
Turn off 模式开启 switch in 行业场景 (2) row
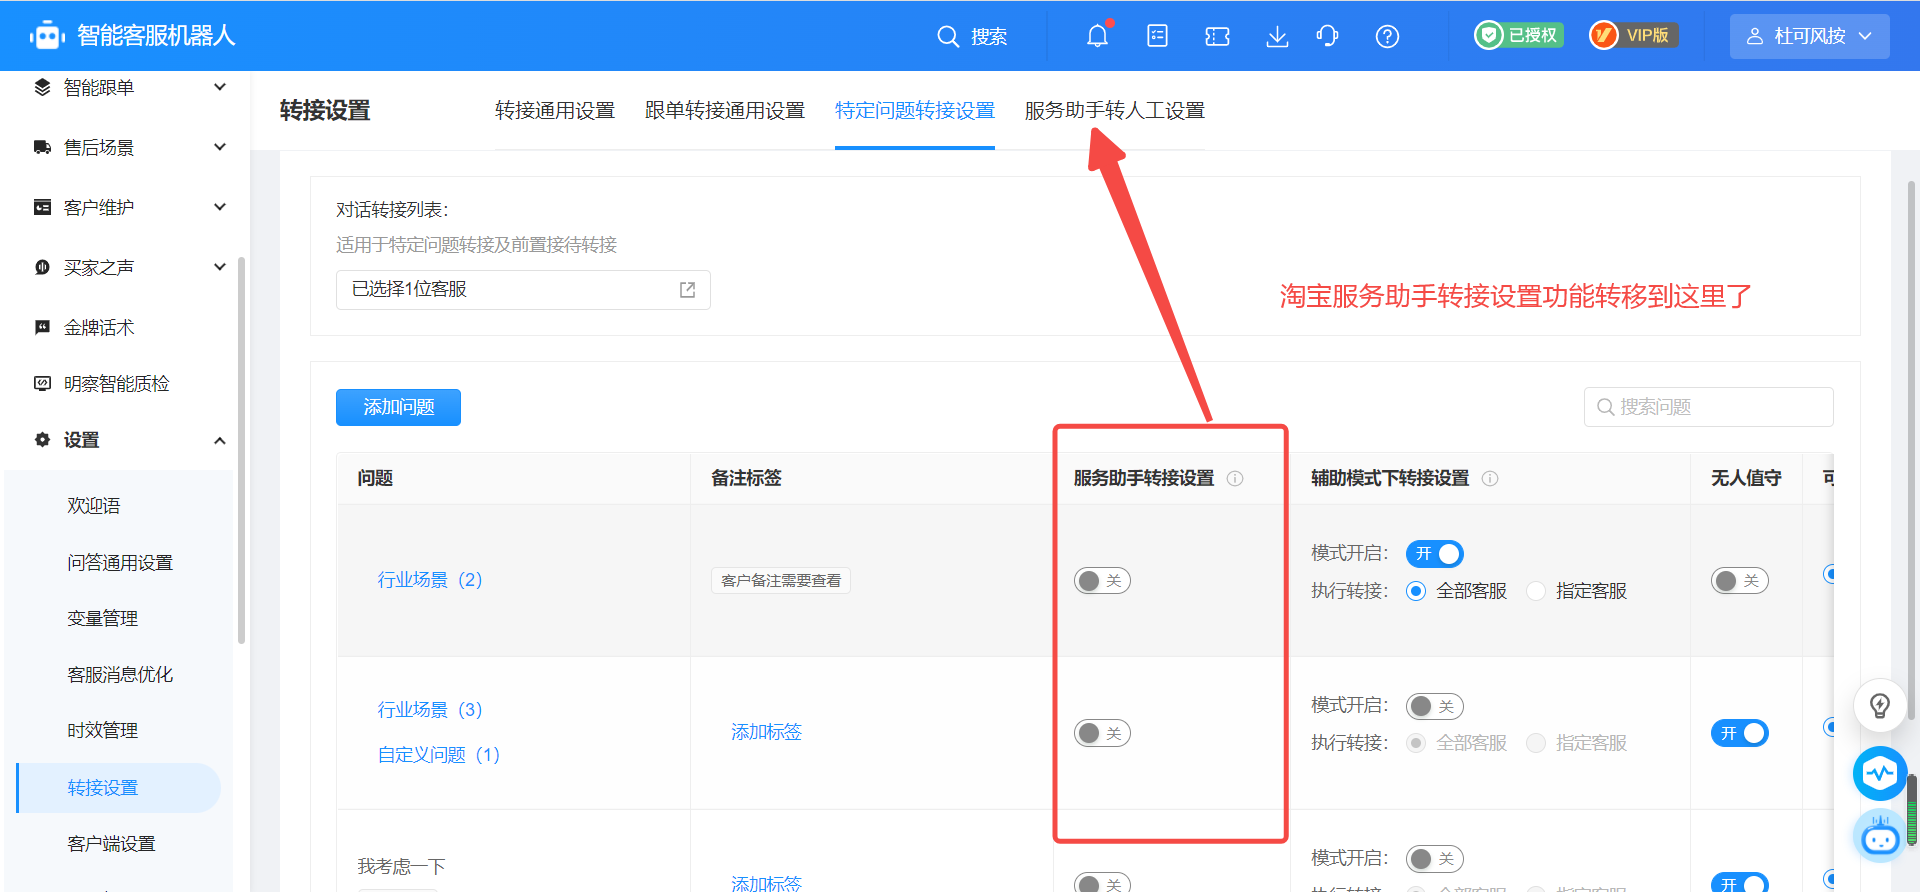(x=1434, y=554)
